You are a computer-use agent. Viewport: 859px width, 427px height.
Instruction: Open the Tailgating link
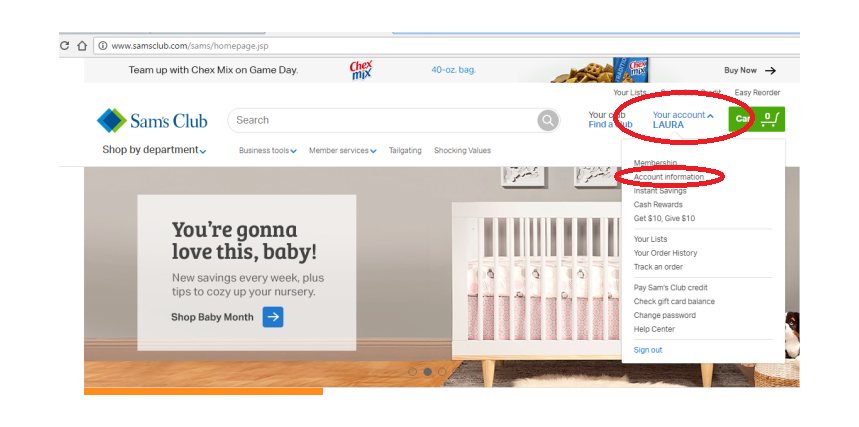[405, 150]
